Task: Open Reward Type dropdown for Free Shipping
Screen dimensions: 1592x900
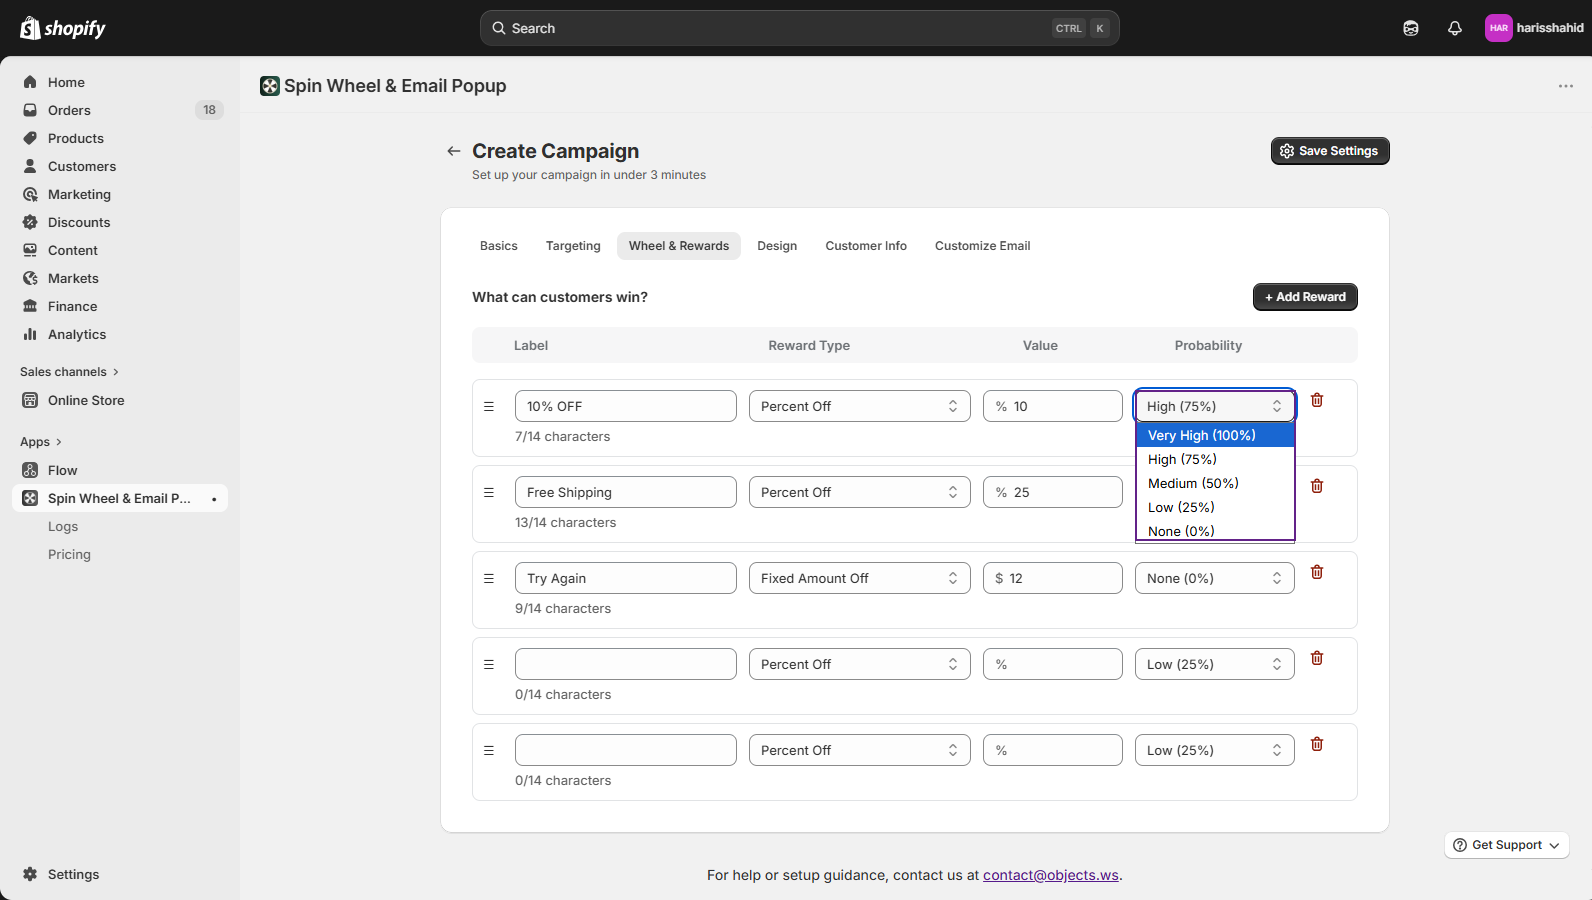Action: [x=860, y=492]
